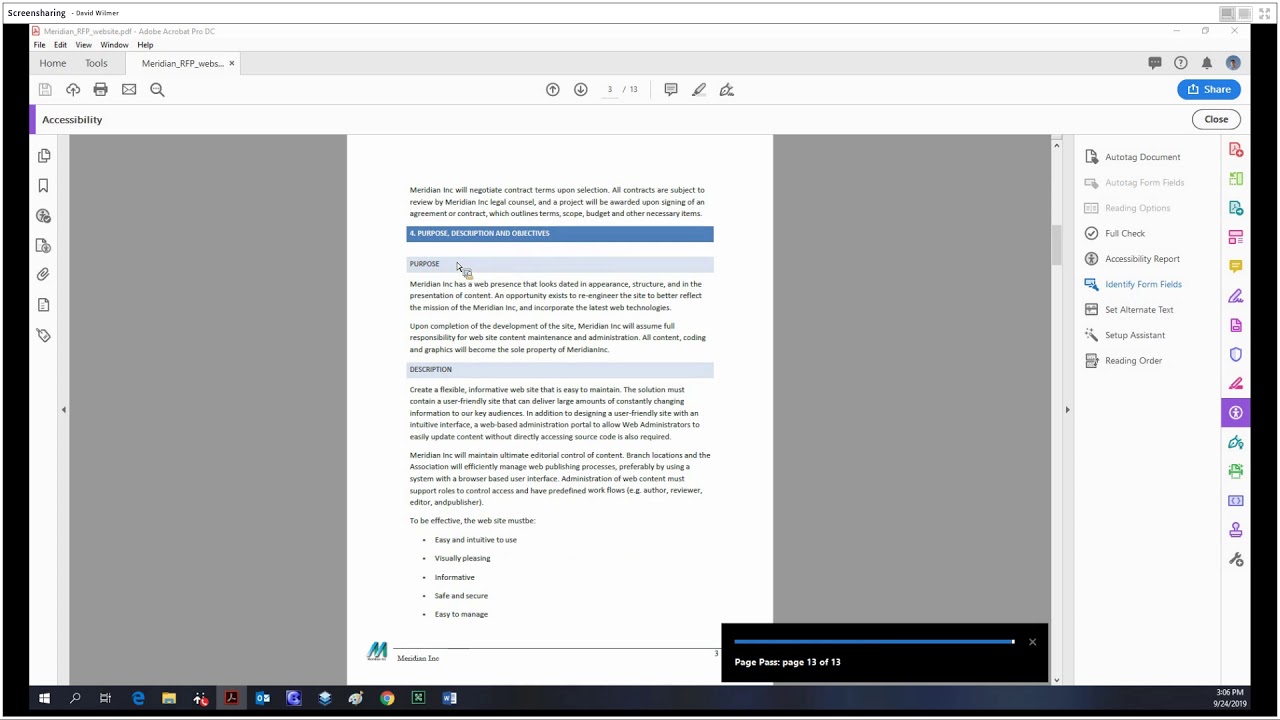Screen dimensions: 1280x720
Task: Dismiss the Page Pass progress popup
Action: click(x=1032, y=642)
